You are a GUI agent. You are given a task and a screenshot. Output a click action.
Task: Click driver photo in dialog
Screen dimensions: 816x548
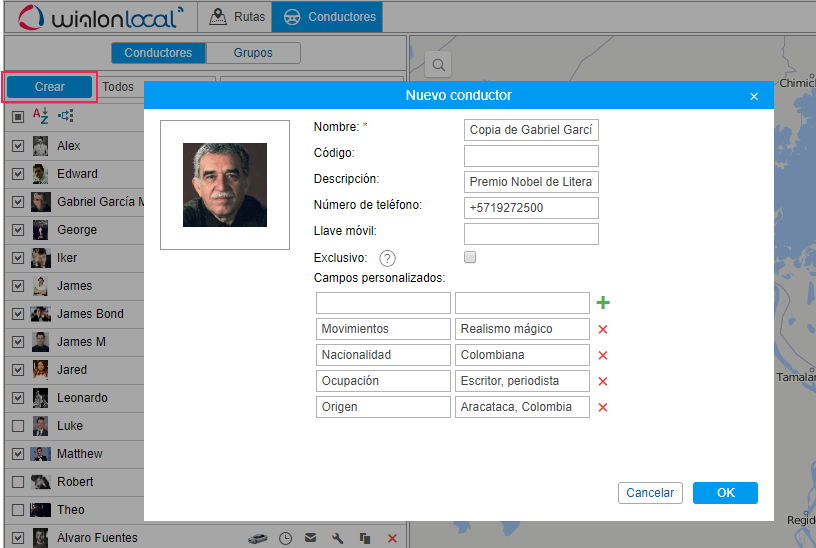coord(225,185)
